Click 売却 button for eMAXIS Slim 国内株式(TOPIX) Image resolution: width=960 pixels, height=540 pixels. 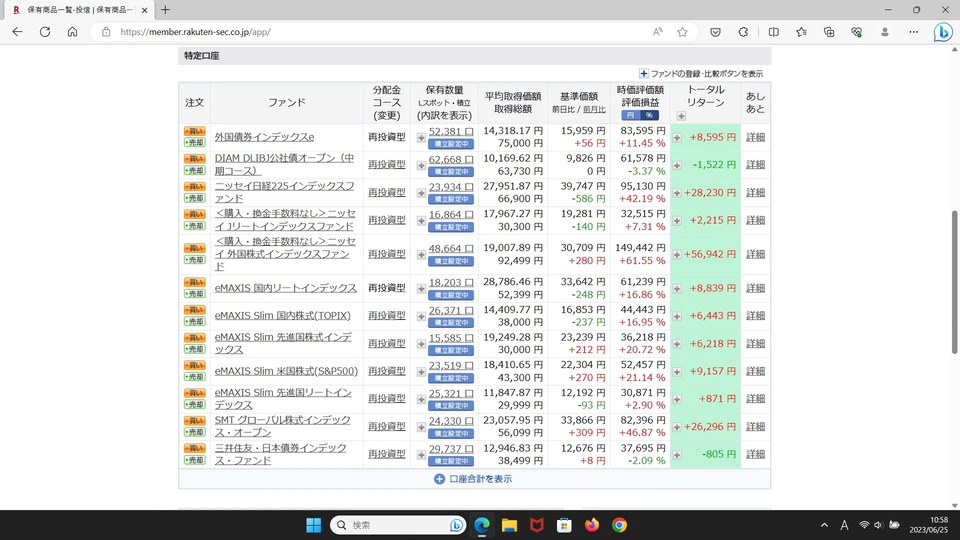coord(195,321)
